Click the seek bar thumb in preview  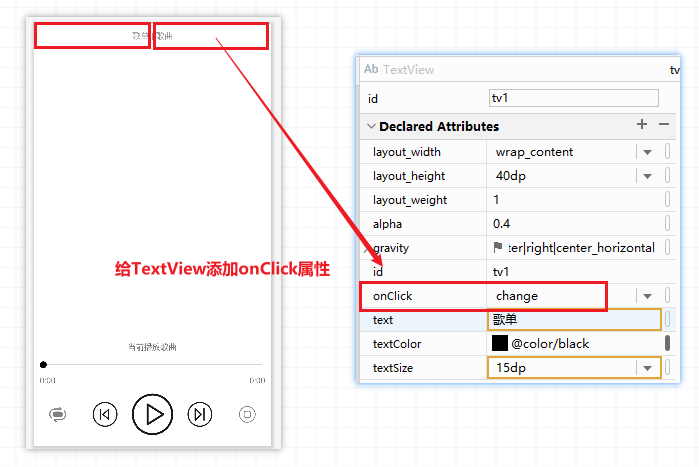pyautogui.click(x=43, y=365)
